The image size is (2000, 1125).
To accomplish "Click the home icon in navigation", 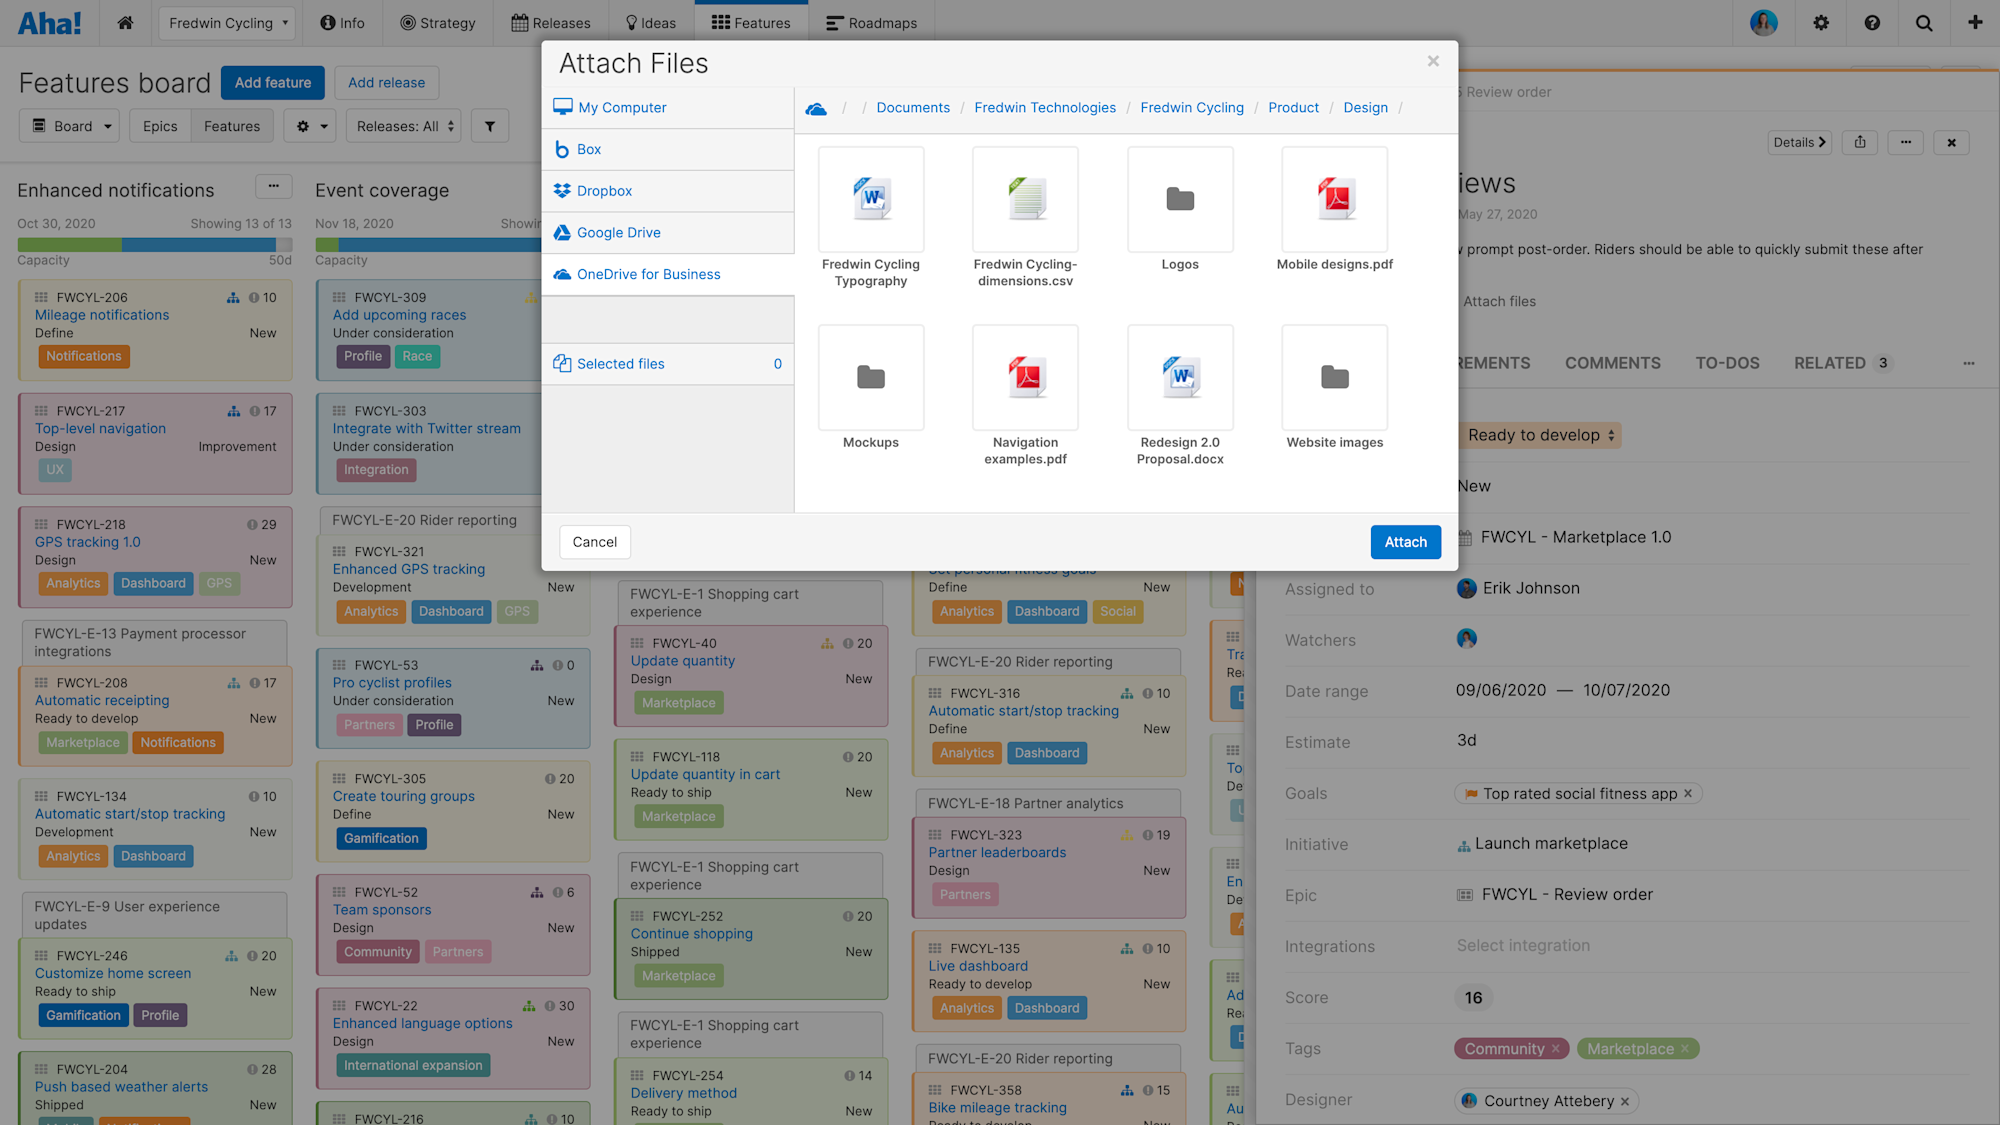I will tap(126, 22).
